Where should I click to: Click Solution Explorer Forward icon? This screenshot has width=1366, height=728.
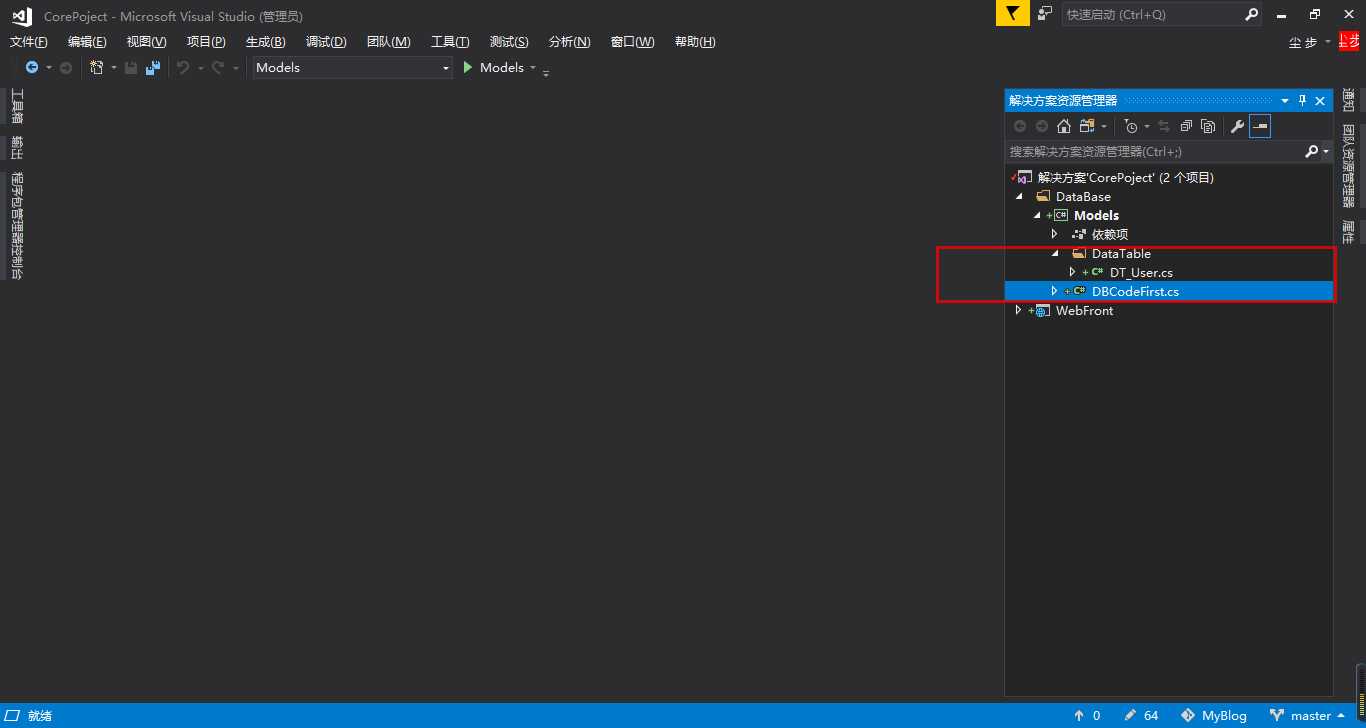[1042, 126]
